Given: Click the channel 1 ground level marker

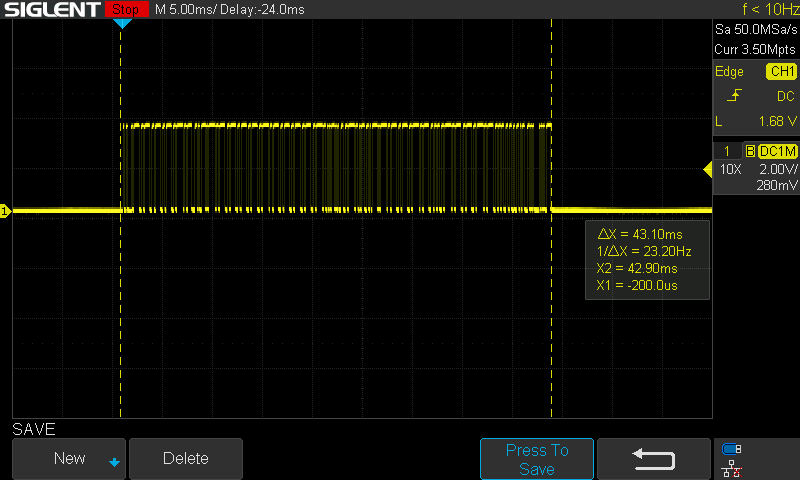Looking at the screenshot, I should coord(5,211).
